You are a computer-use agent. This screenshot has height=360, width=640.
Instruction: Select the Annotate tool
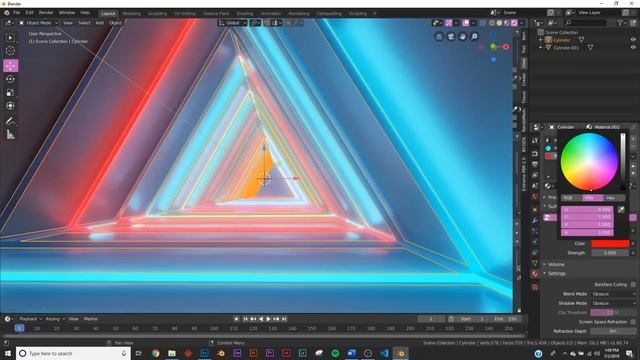coord(10,121)
